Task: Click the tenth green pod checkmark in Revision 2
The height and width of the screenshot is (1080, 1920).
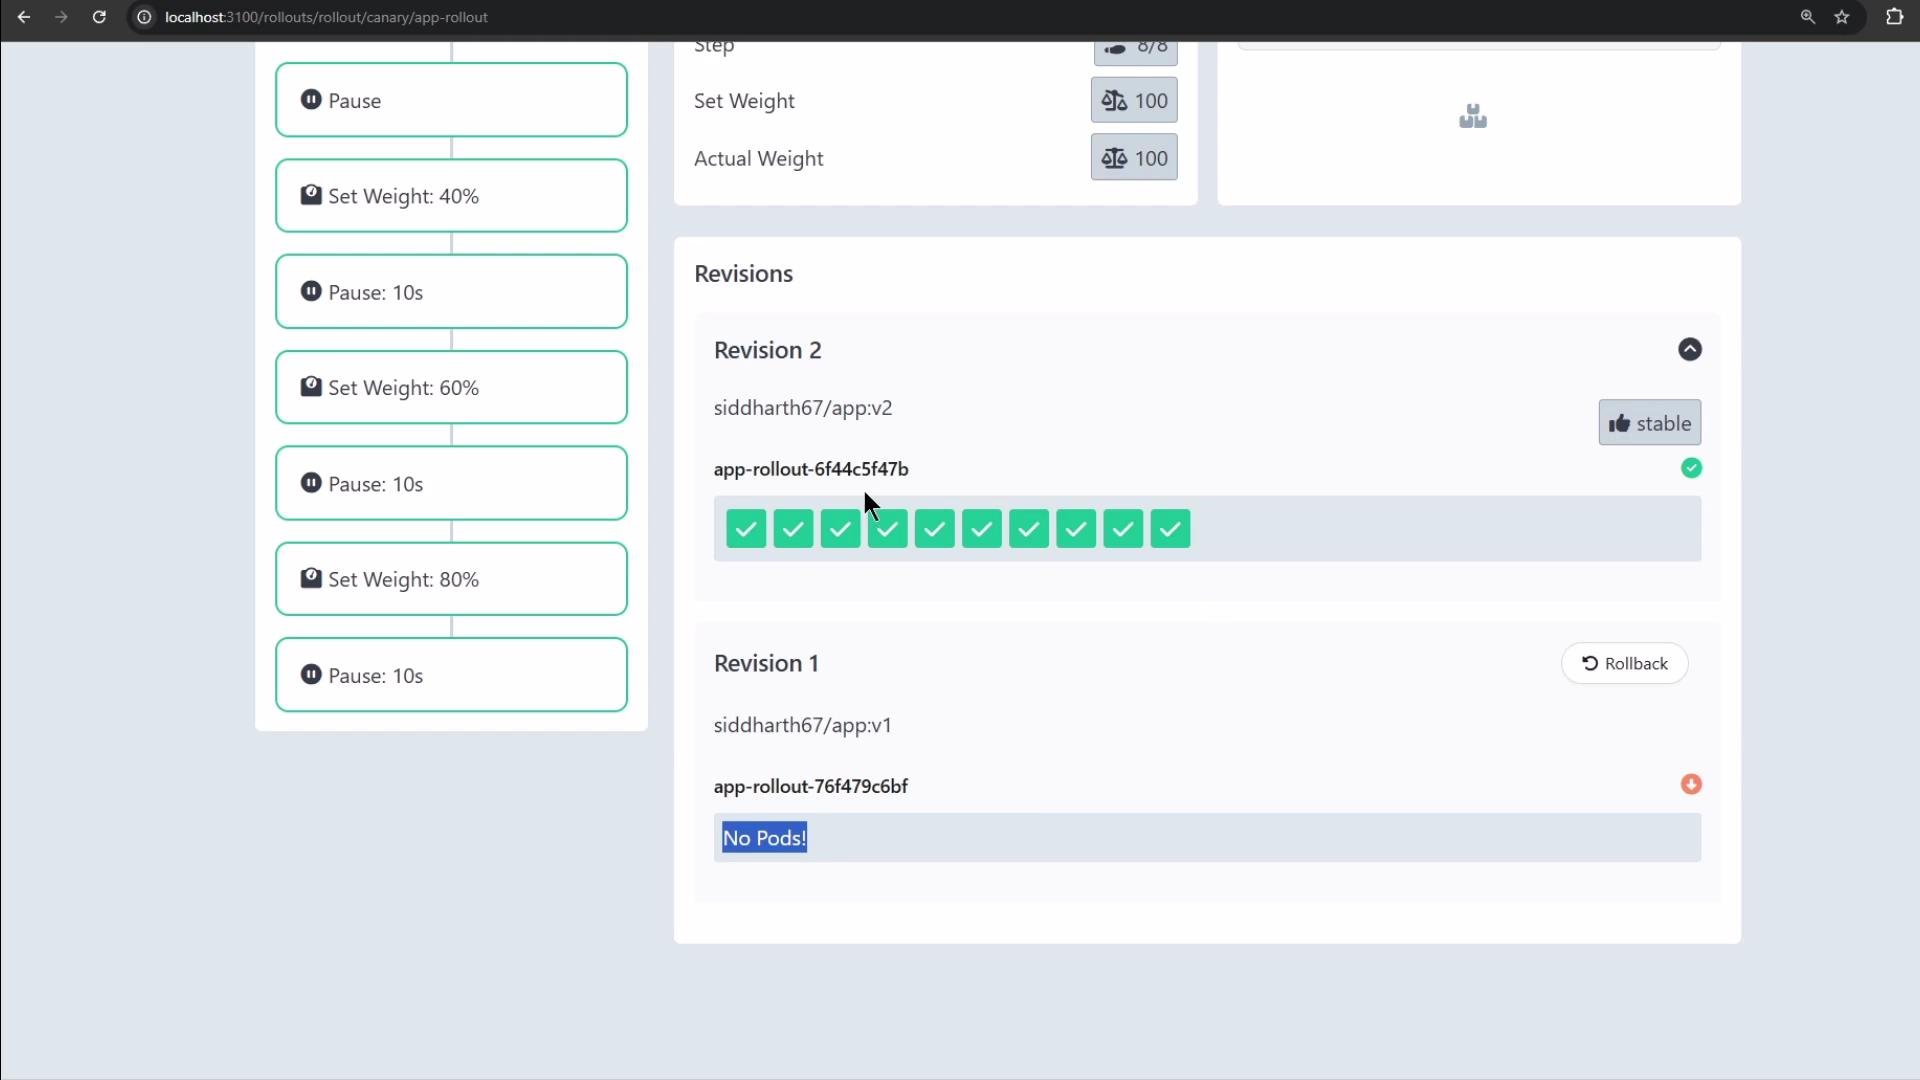Action: pos(1170,529)
